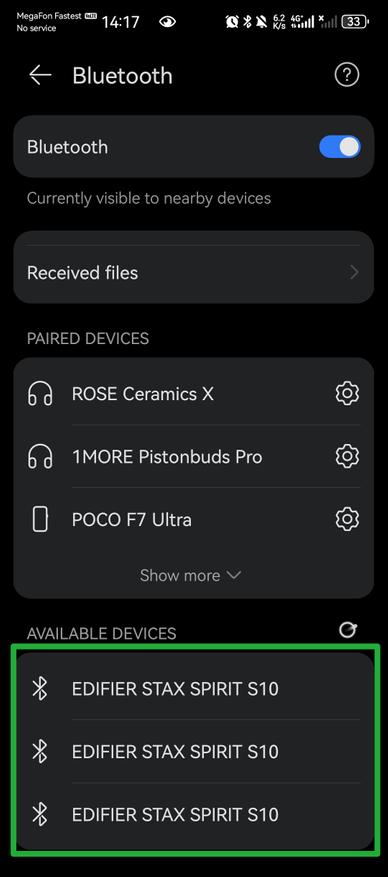Image resolution: width=388 pixels, height=877 pixels.
Task: Tap the phone icon beside POCO F7 Ultra
Action: click(40, 520)
